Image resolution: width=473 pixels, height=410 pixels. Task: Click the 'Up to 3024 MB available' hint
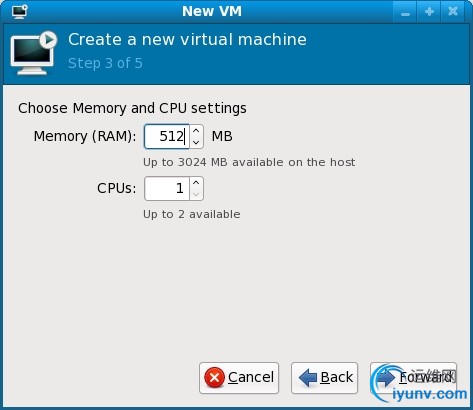click(249, 162)
